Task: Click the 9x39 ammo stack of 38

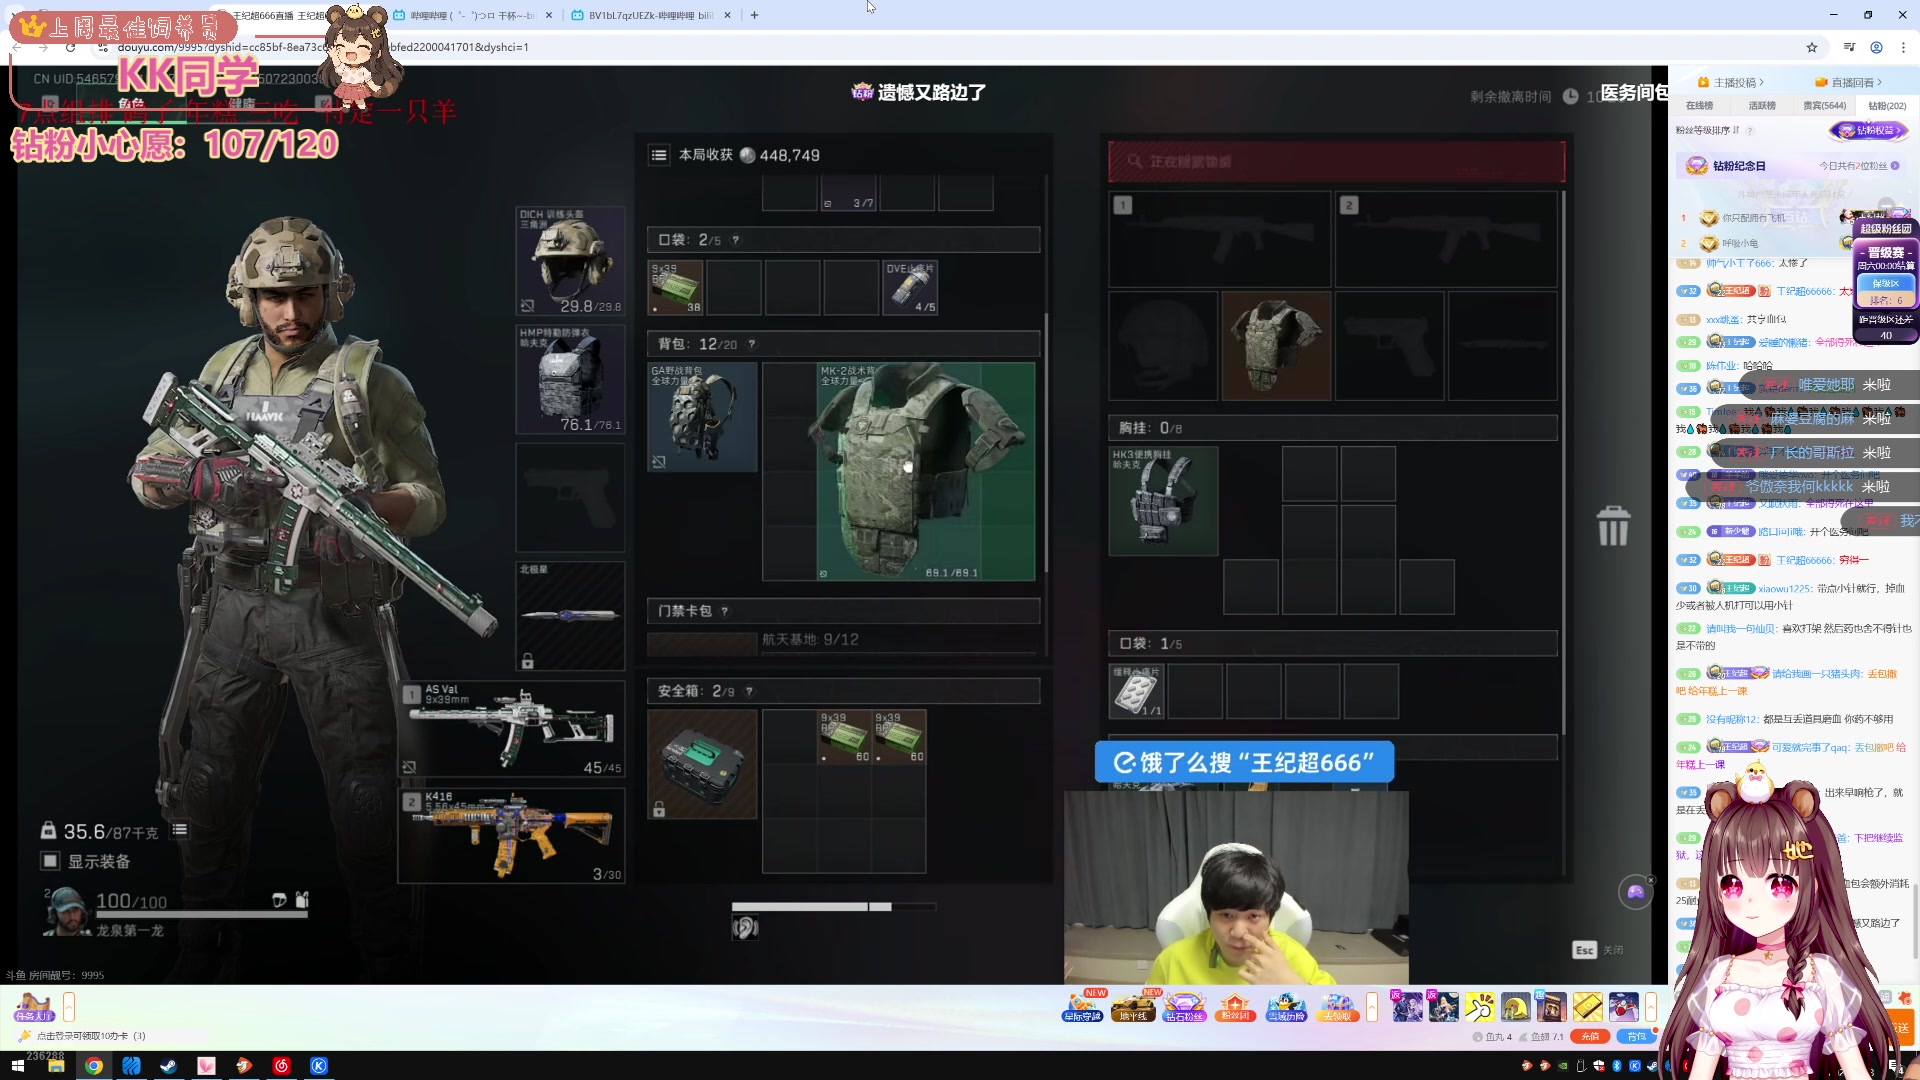Action: (676, 288)
